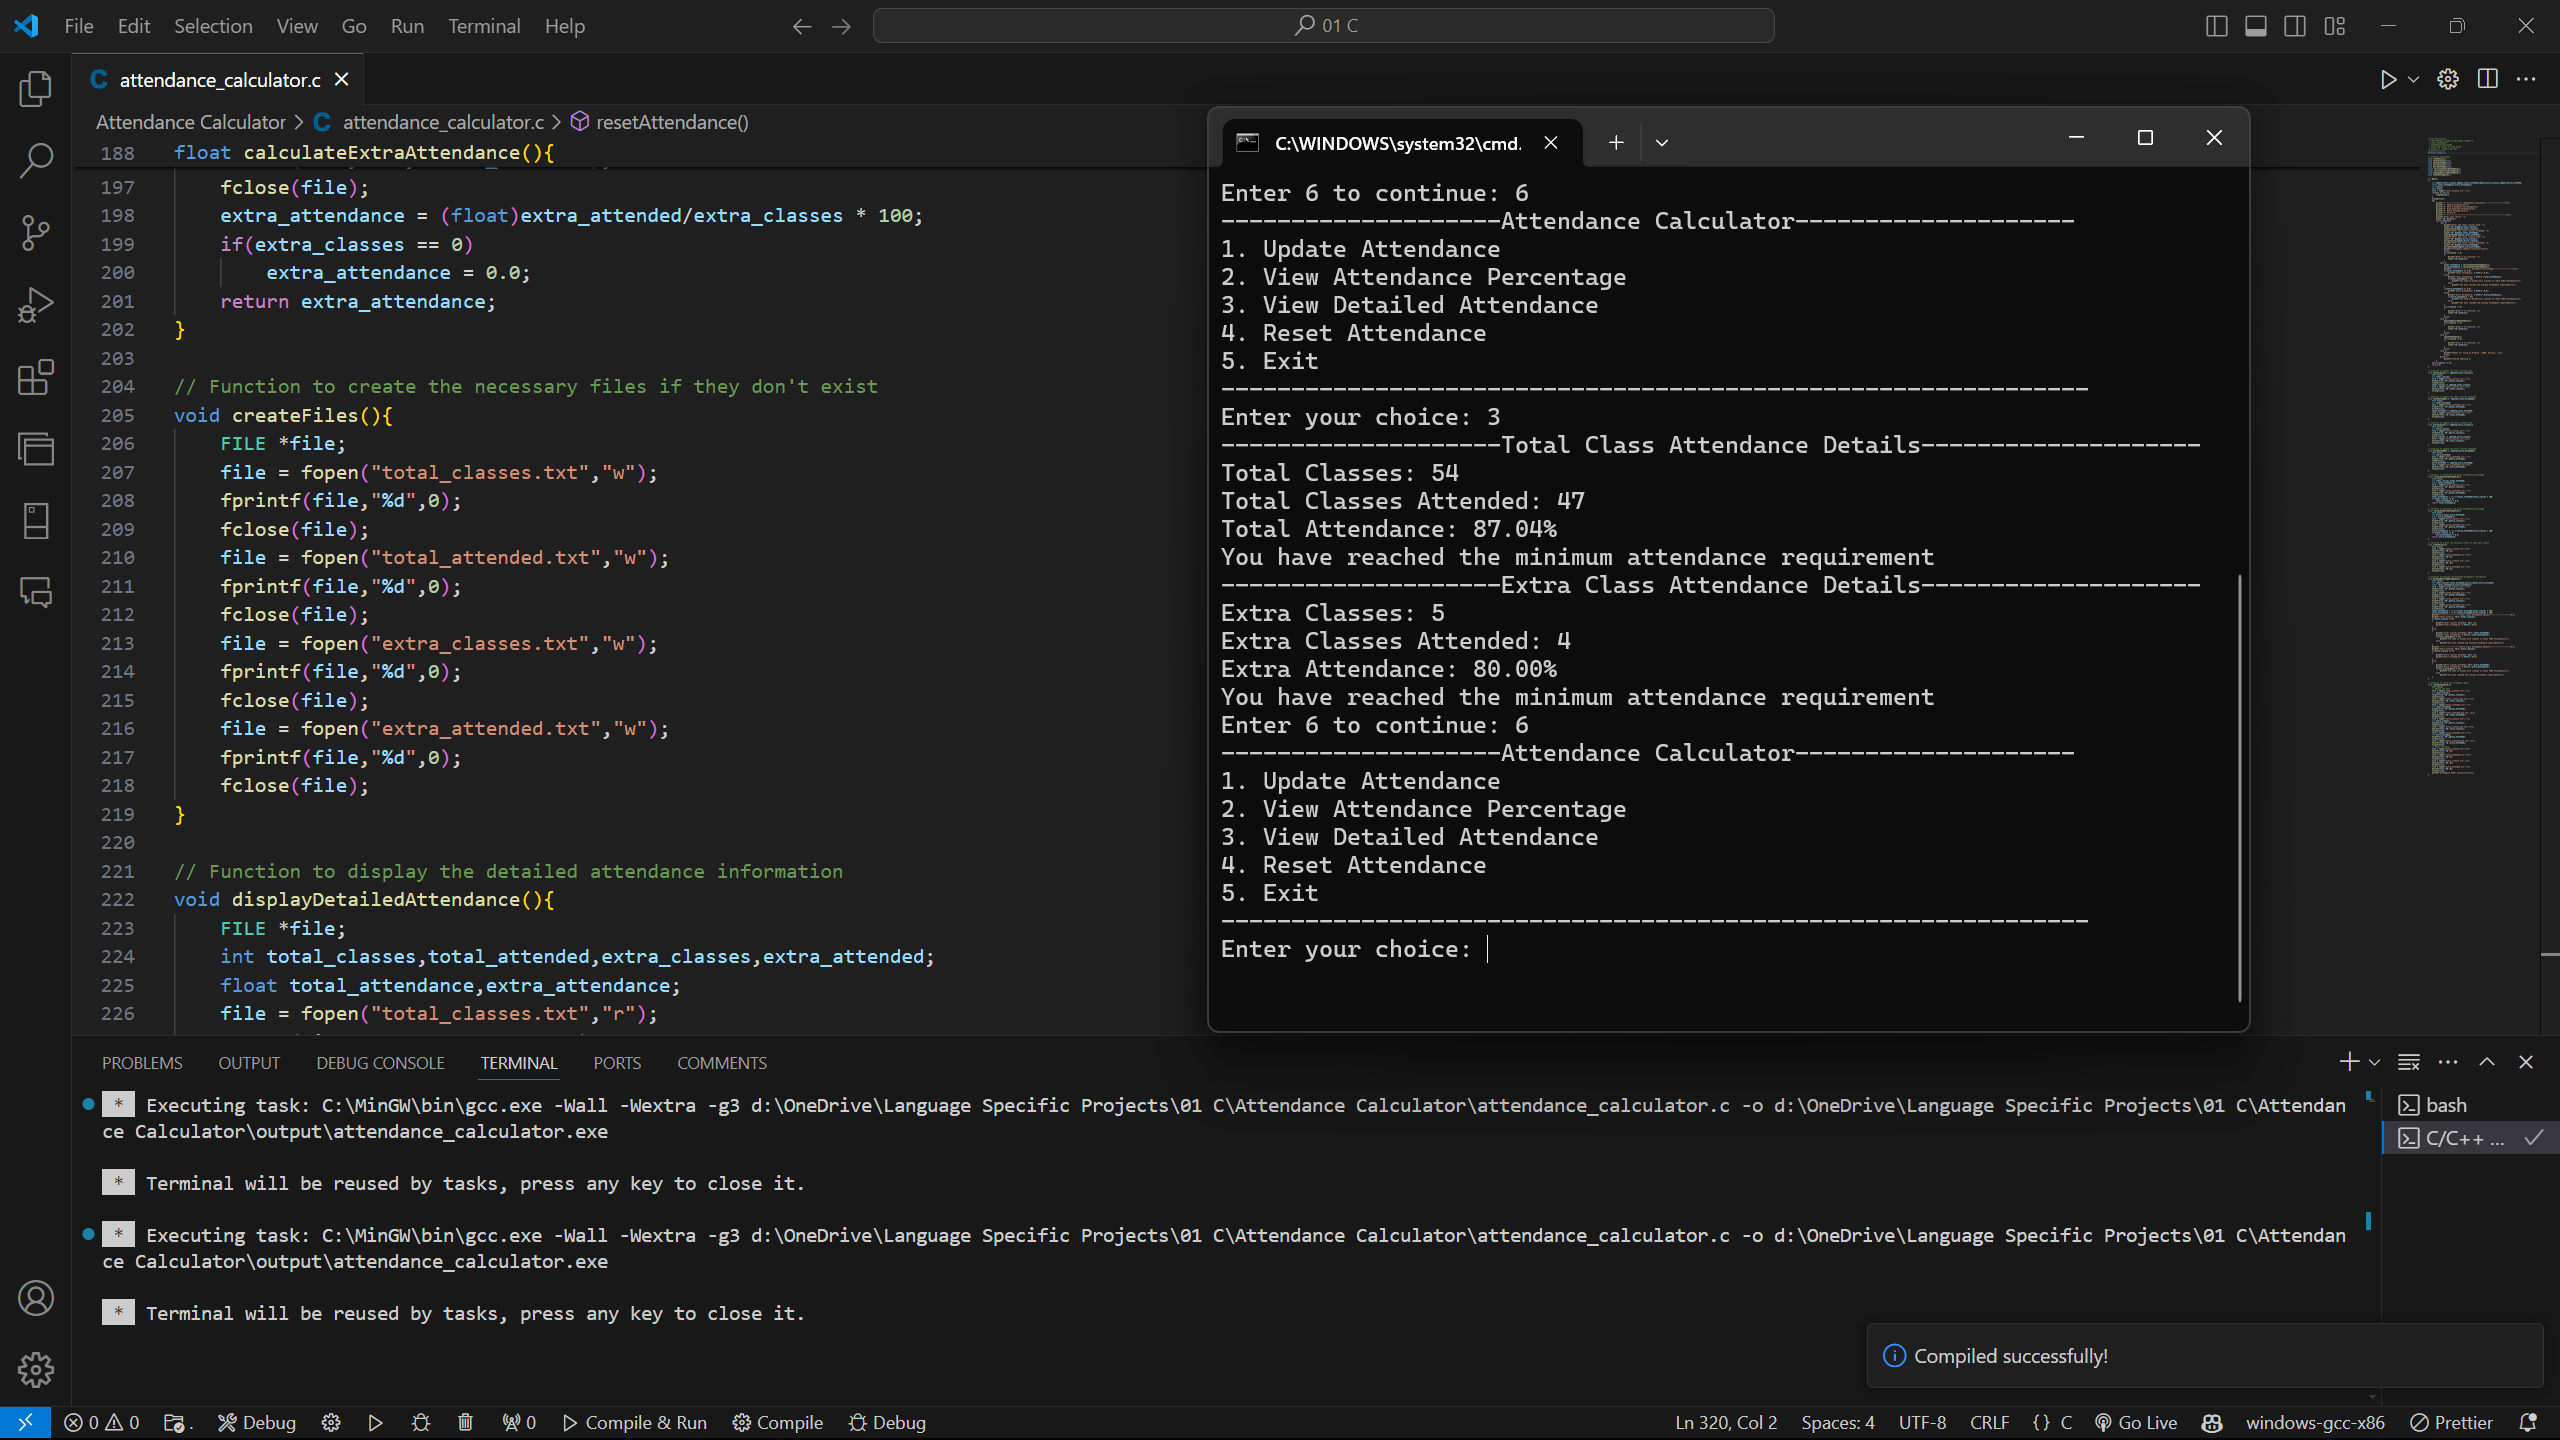Click the cmd window vertical scrollbar

click(x=2239, y=787)
